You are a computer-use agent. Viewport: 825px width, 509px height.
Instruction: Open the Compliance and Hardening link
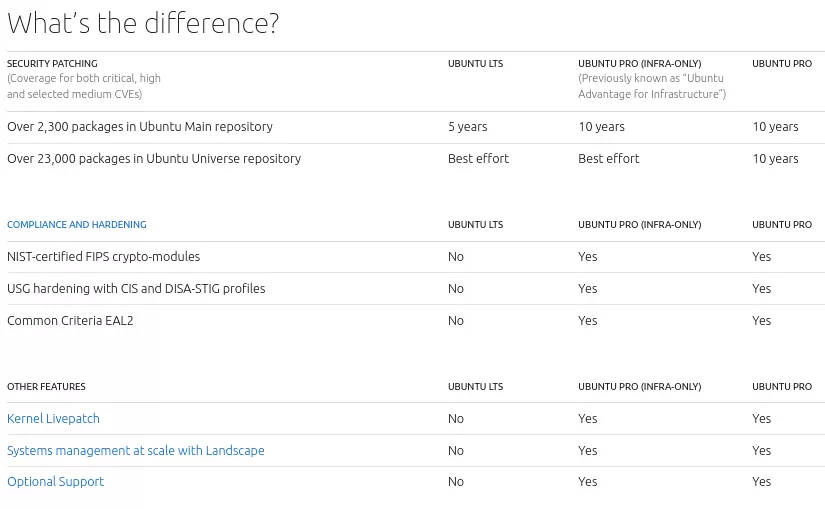tap(77, 225)
